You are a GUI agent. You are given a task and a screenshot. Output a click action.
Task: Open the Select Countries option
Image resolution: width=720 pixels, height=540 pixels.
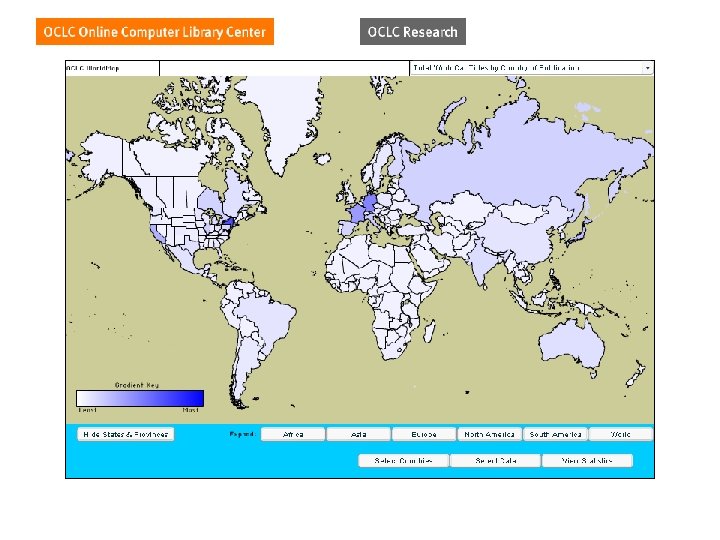click(x=403, y=461)
